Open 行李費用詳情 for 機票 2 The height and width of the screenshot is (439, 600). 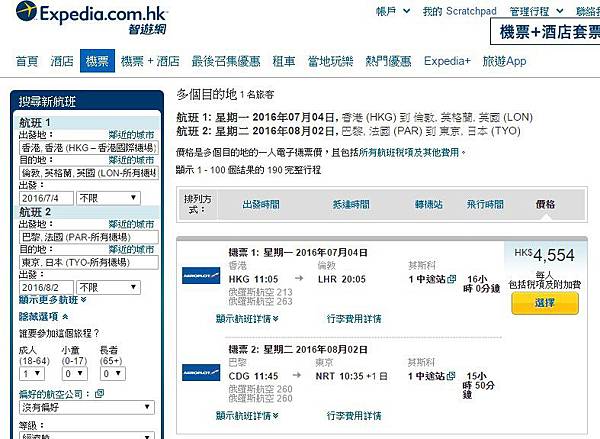[x=354, y=415]
